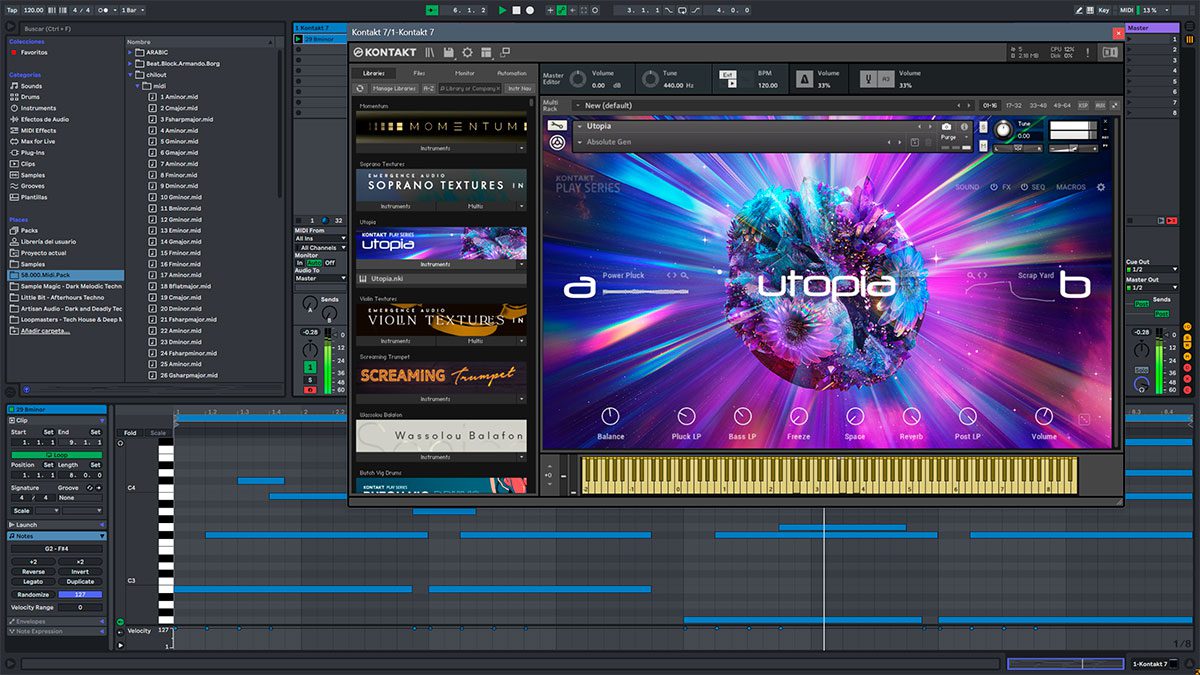The image size is (1200, 675).
Task: Click the Manage Libraries button
Action: (x=394, y=88)
